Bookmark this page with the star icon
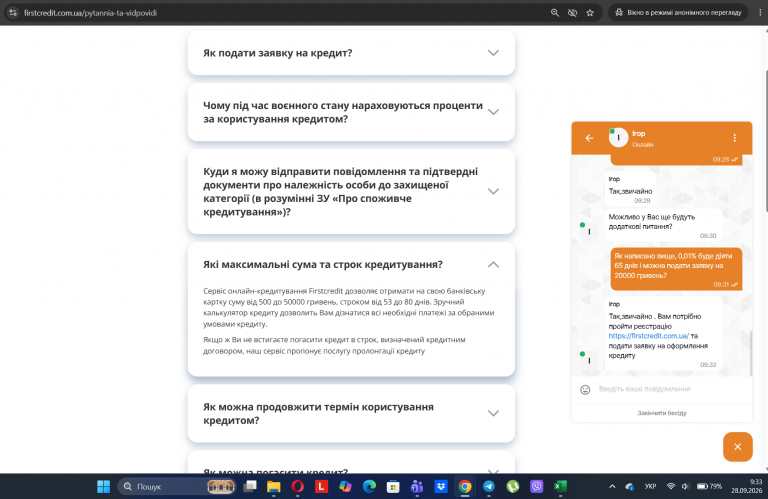Screen dimensions: 768x499 tap(590, 13)
